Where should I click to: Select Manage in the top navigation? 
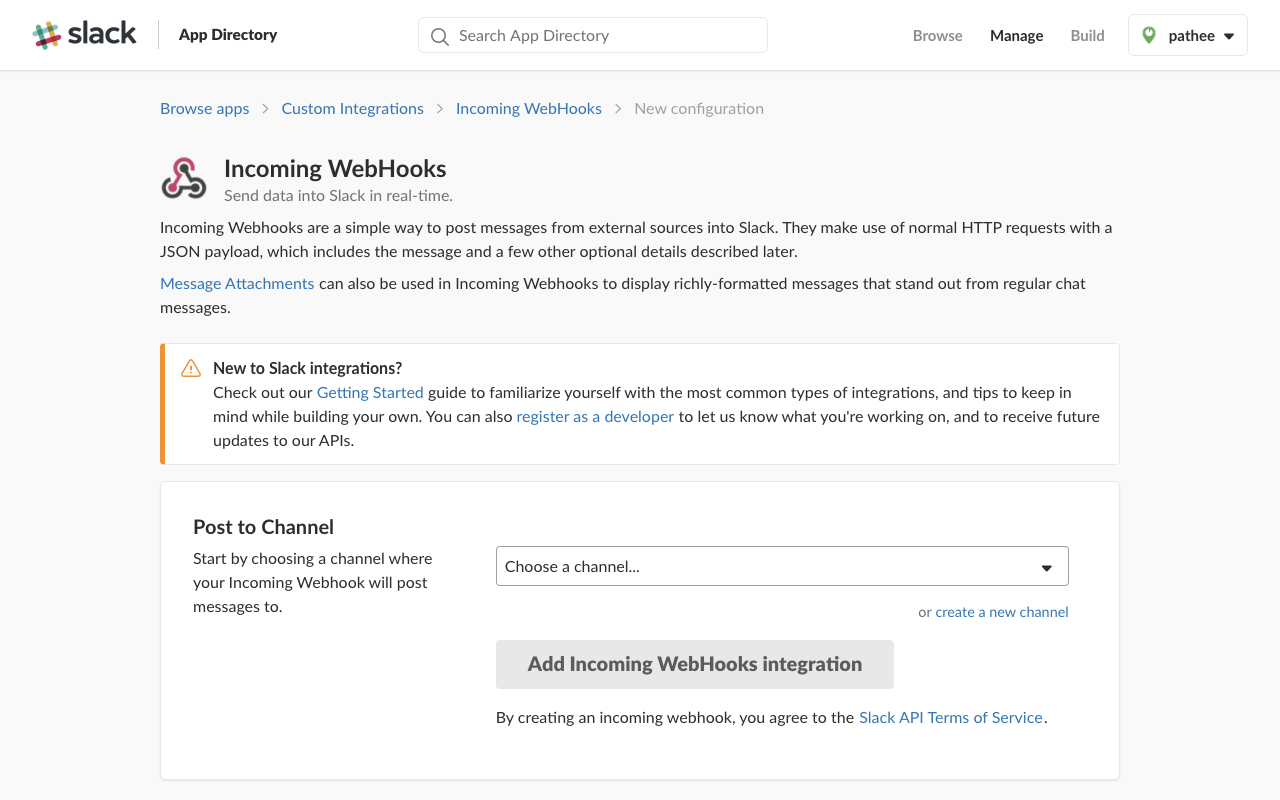point(1016,35)
